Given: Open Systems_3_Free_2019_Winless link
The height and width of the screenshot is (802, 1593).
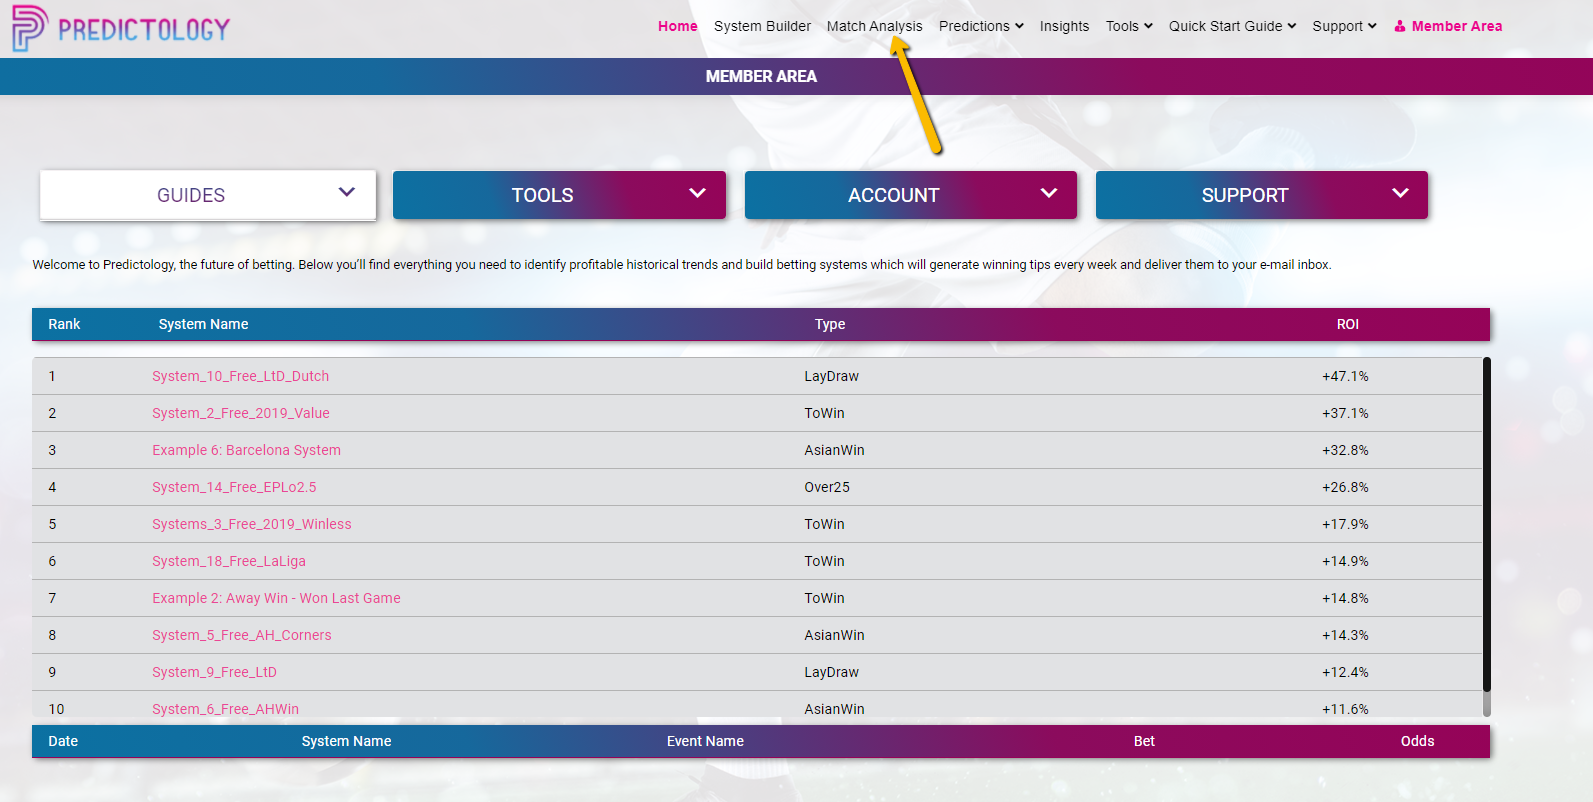Looking at the screenshot, I should click(251, 524).
